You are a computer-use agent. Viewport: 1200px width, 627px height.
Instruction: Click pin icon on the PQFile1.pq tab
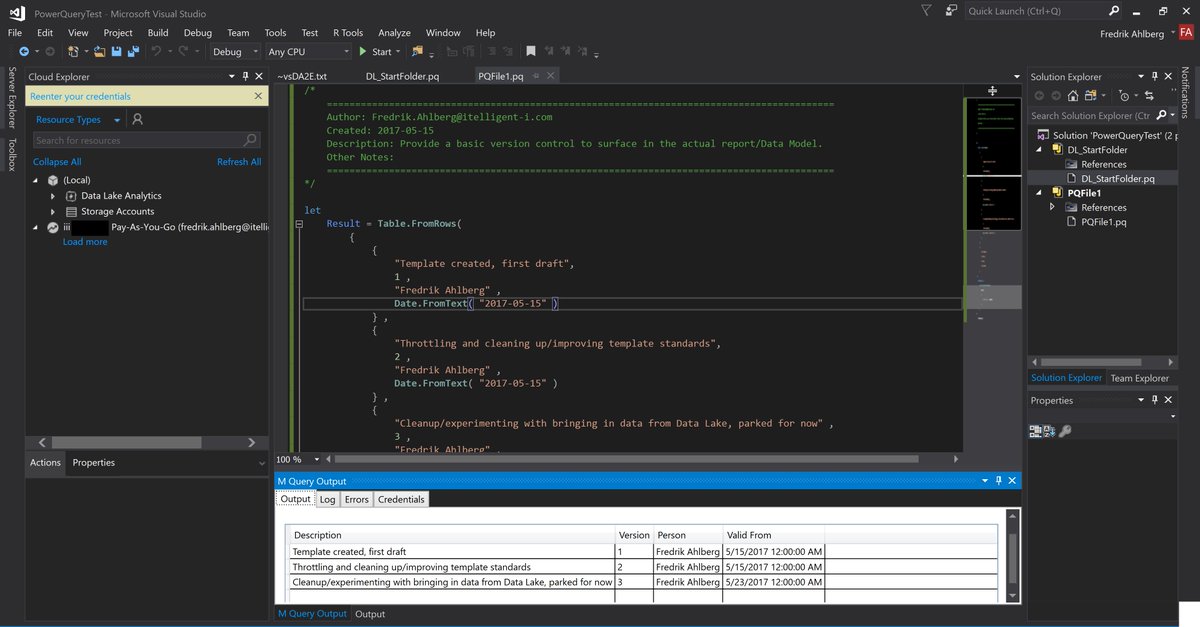coord(535,76)
